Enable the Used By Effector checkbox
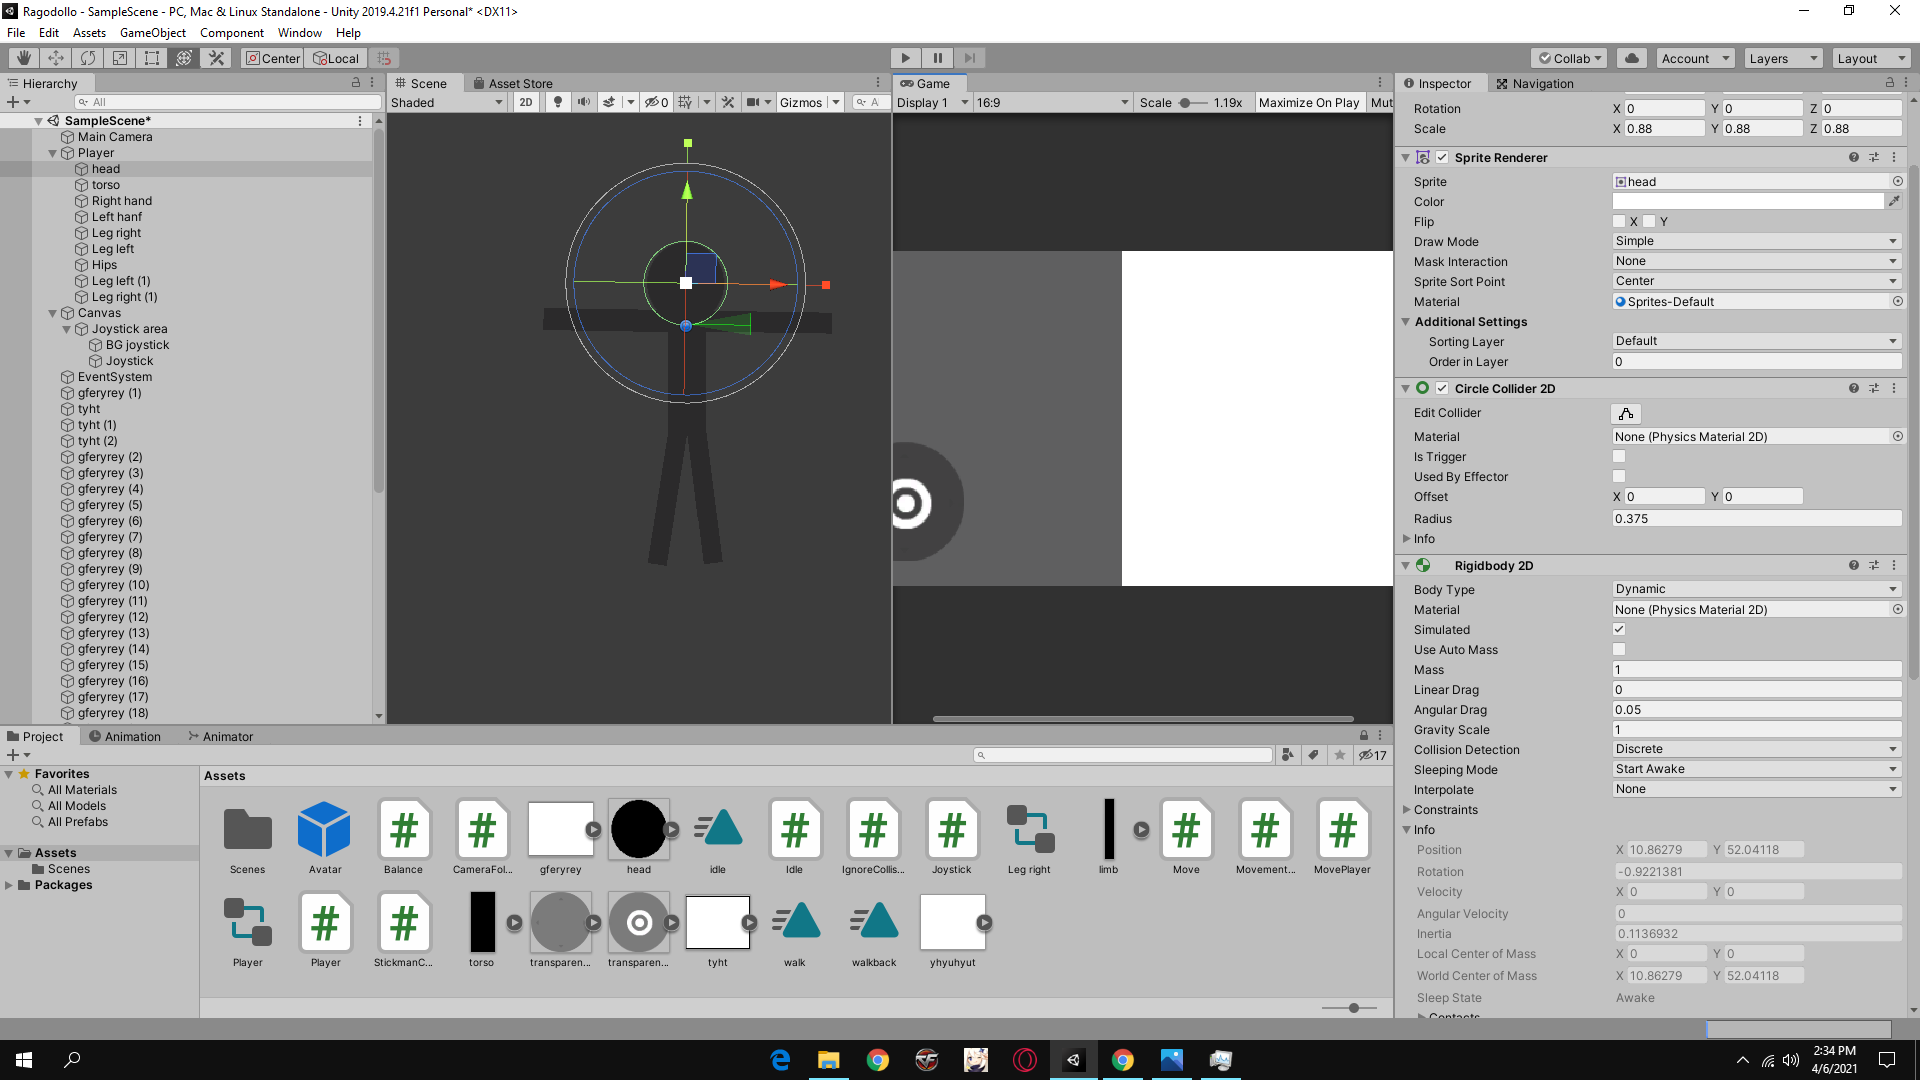Screen dimensions: 1920x1080 tap(1619, 476)
